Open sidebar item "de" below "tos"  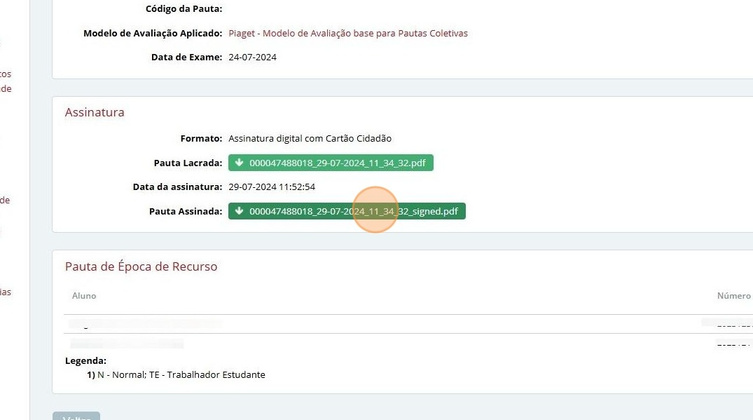coord(6,89)
